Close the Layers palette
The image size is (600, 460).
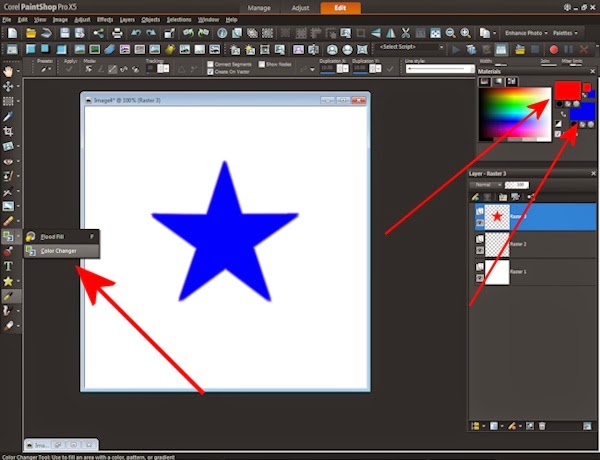[x=593, y=174]
